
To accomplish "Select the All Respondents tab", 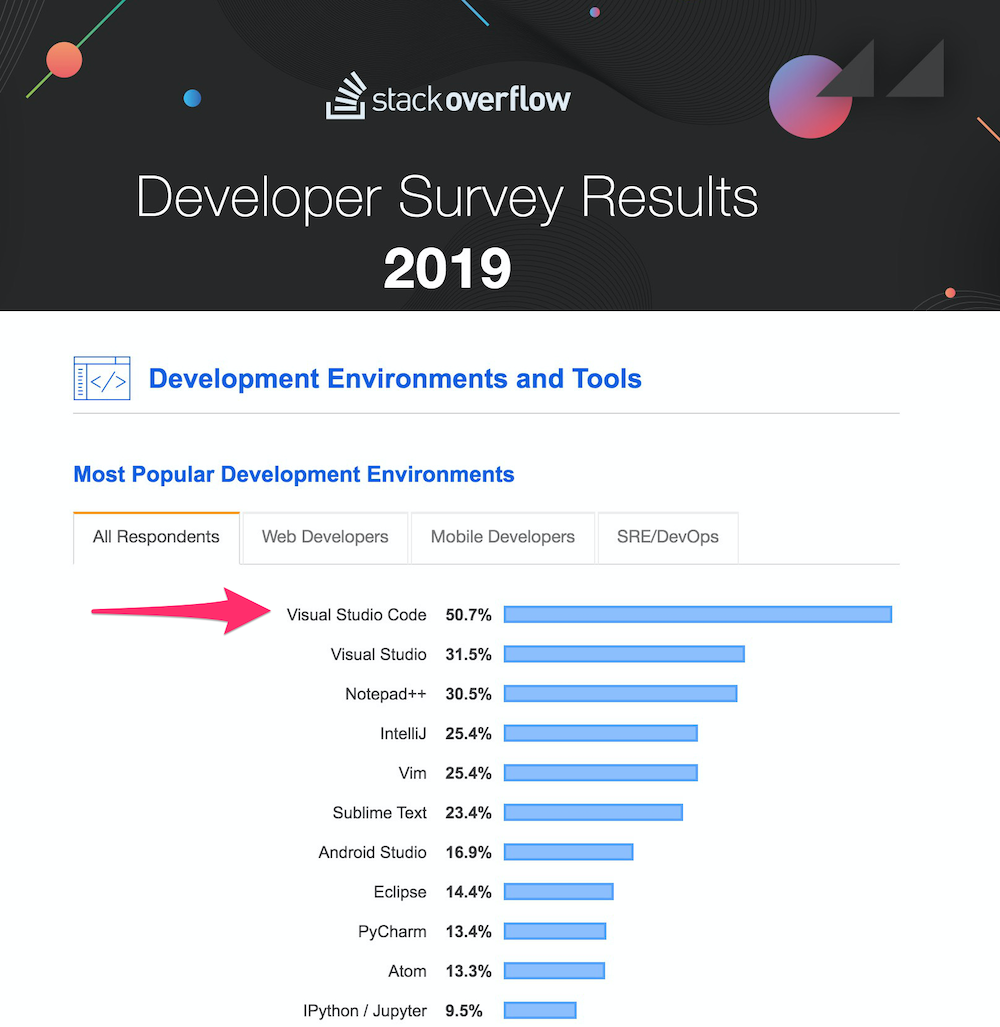I will click(x=156, y=537).
